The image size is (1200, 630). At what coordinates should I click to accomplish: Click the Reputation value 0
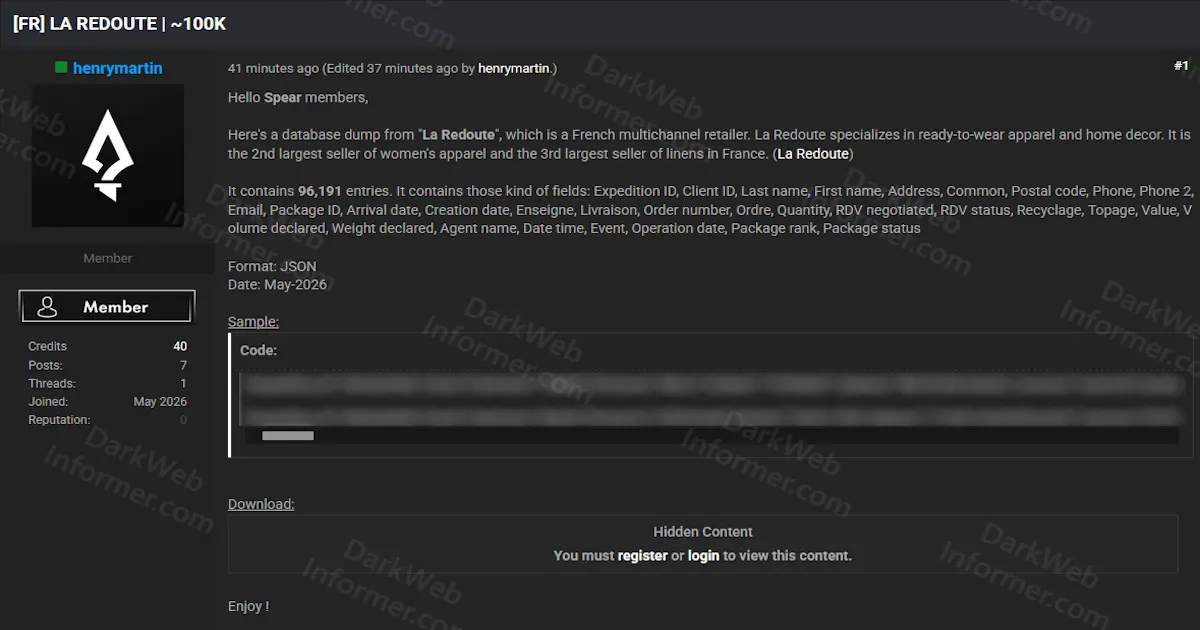click(183, 420)
